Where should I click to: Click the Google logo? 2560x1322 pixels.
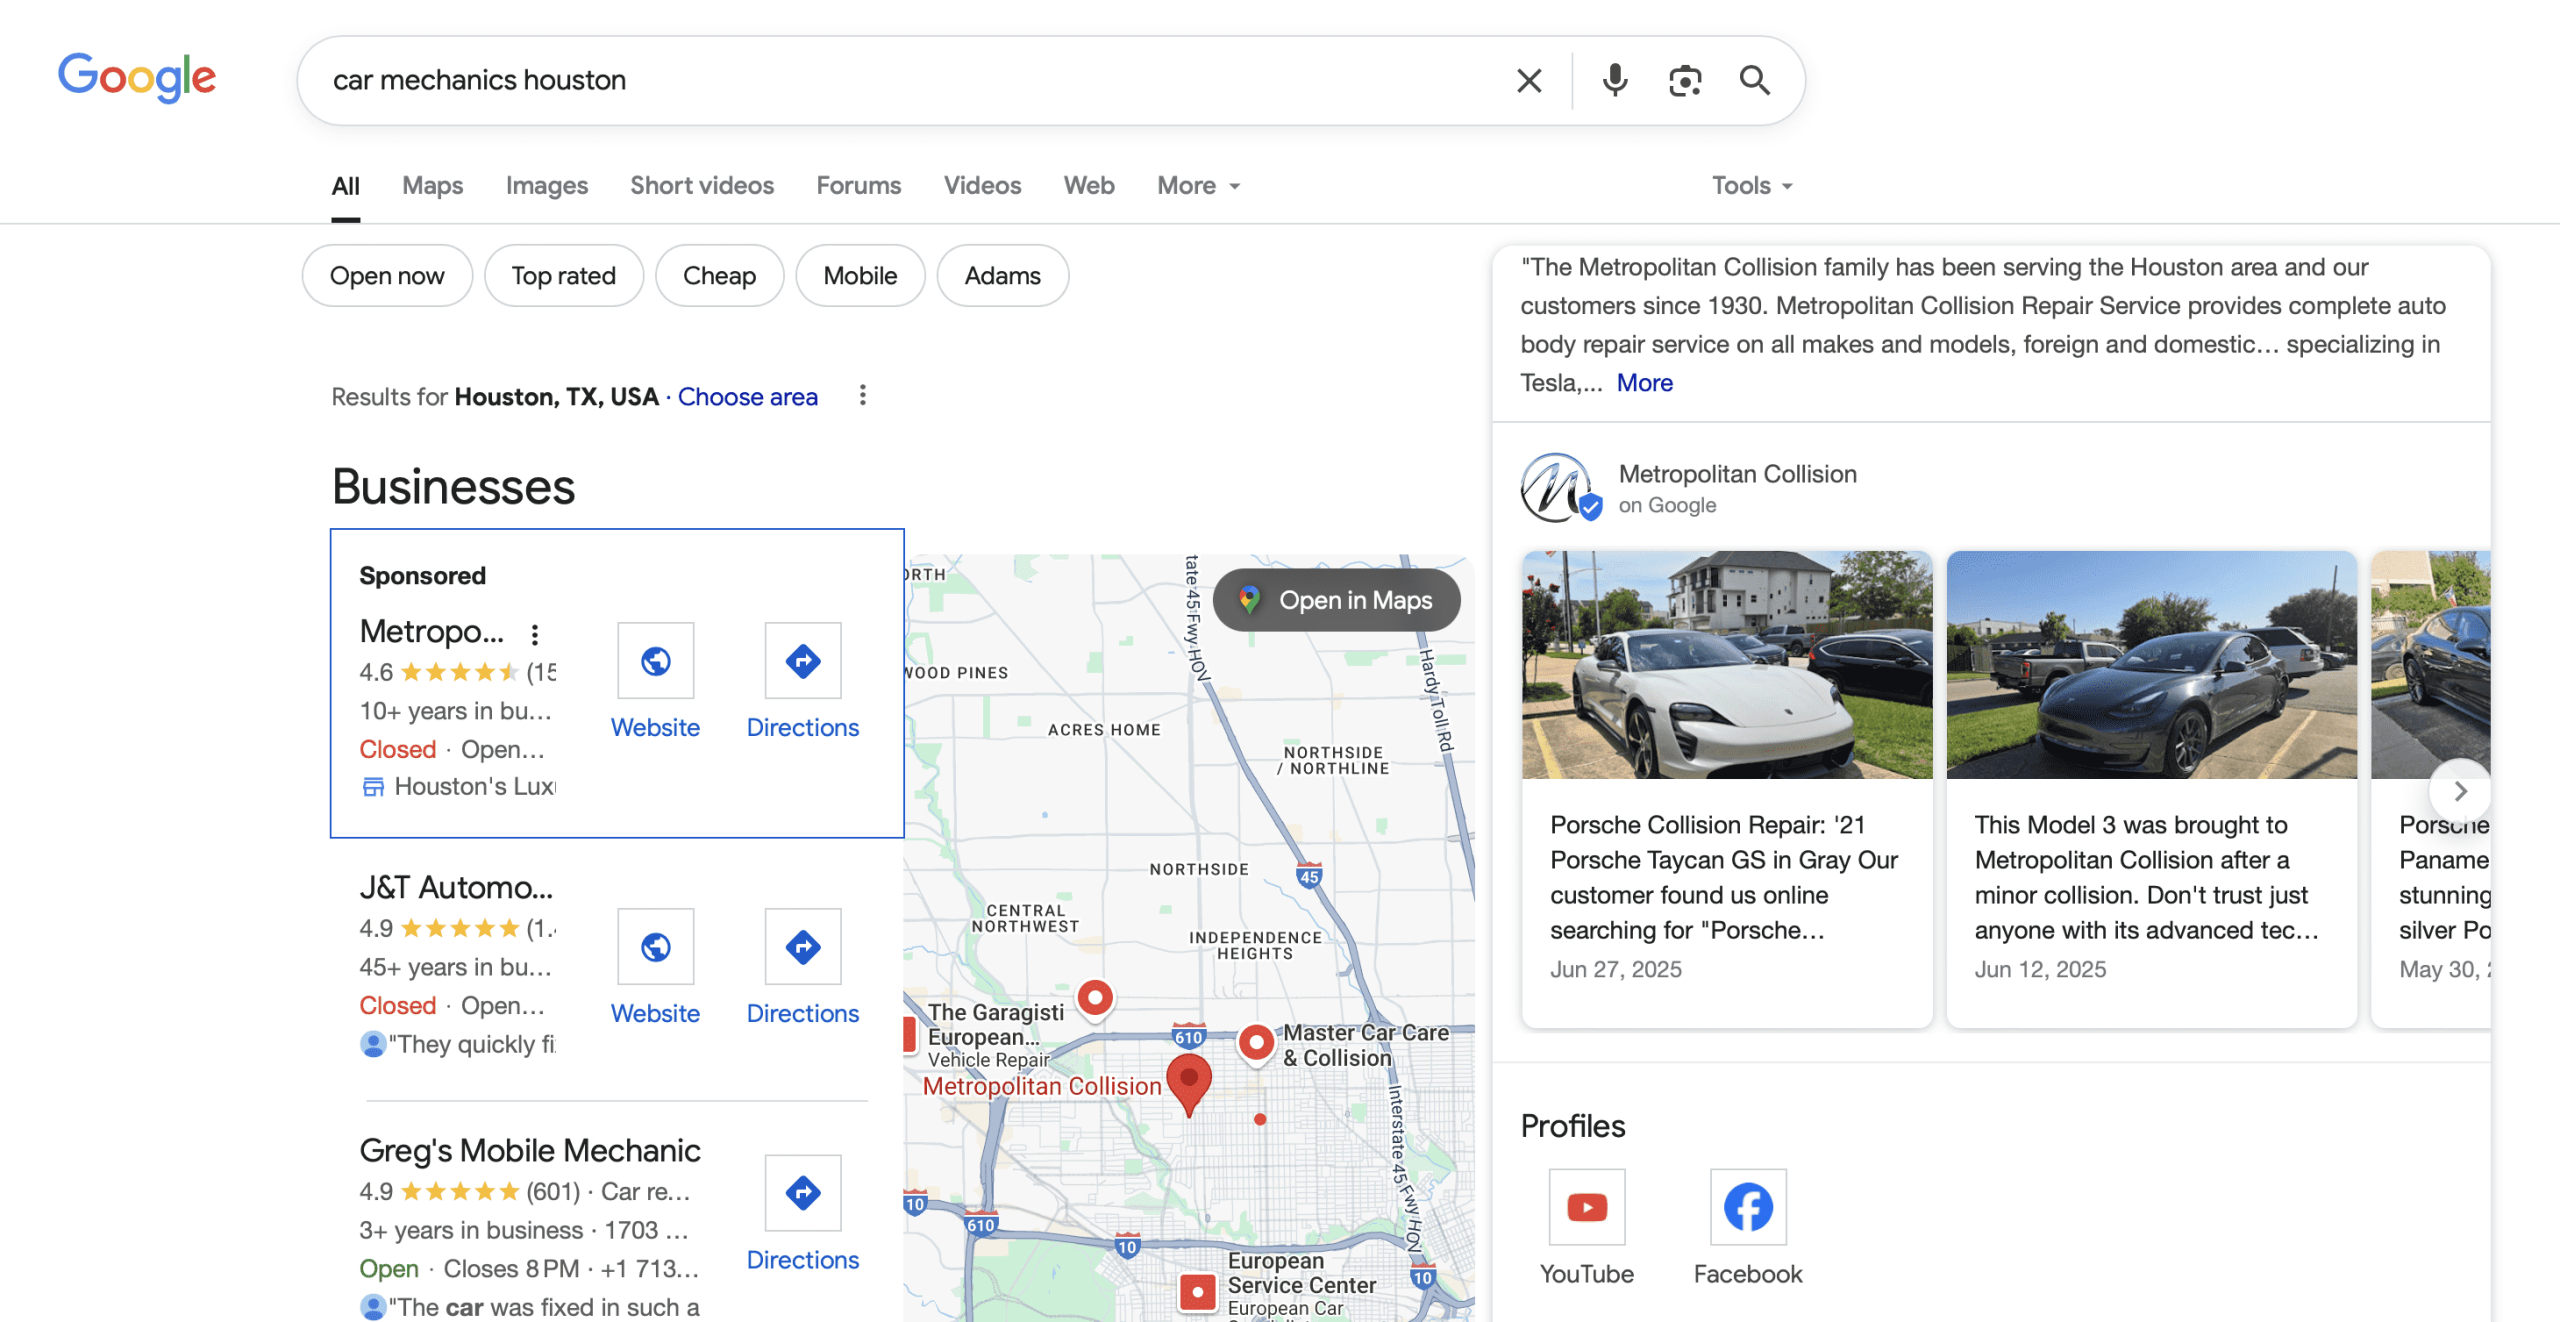pyautogui.click(x=137, y=78)
